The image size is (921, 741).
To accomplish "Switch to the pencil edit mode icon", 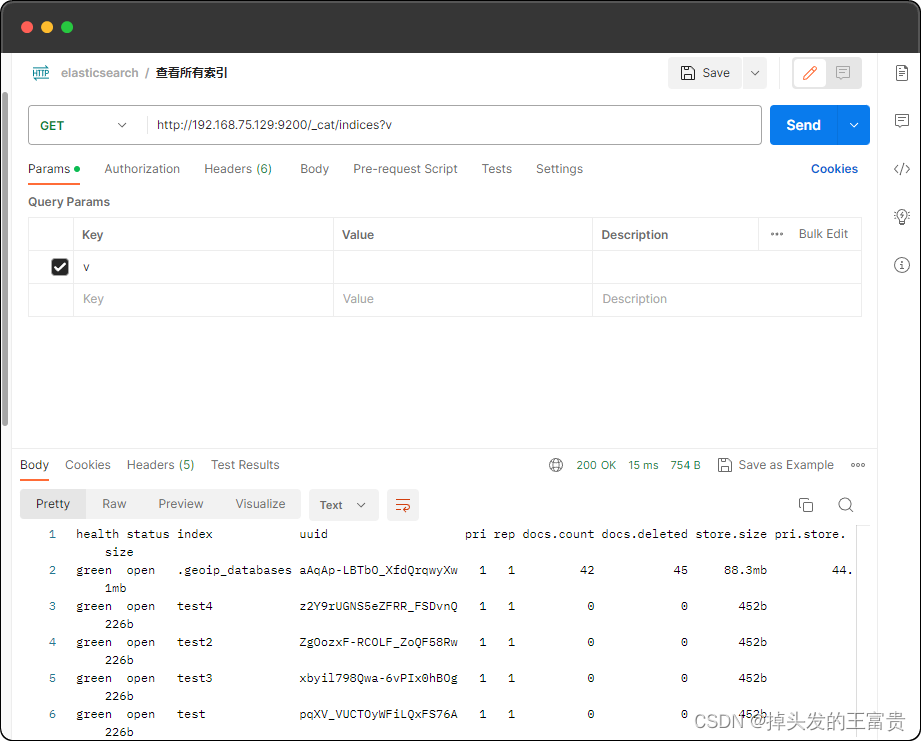I will pyautogui.click(x=810, y=73).
